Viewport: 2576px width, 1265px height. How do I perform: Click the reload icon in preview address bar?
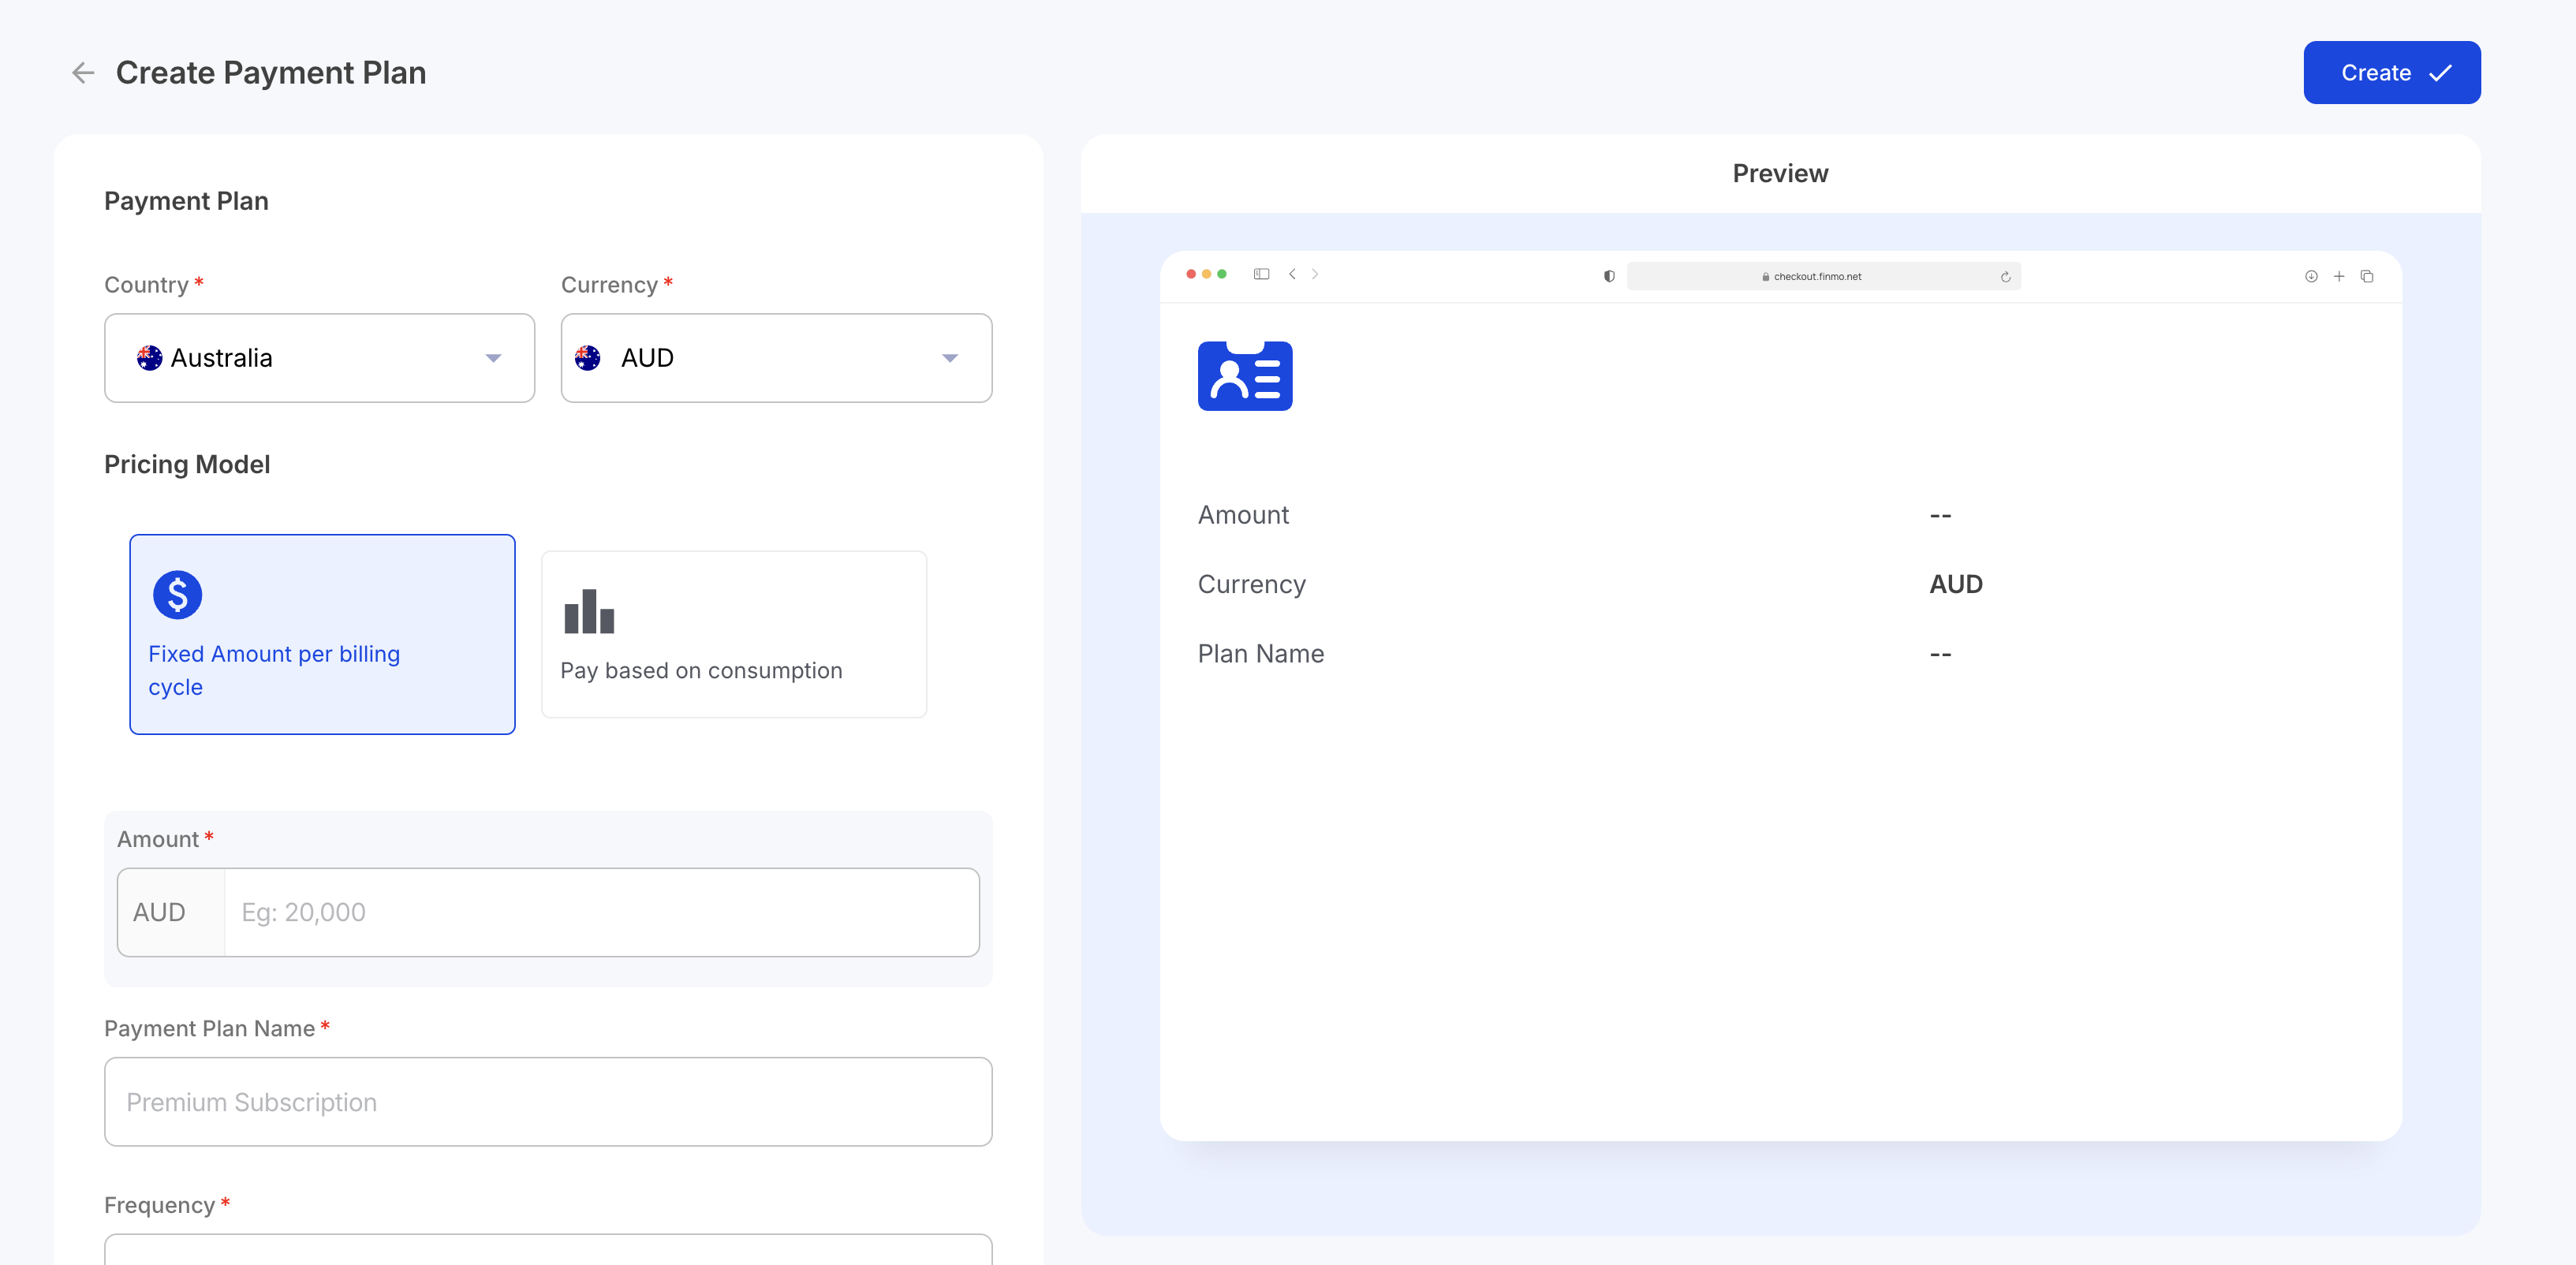[2005, 277]
